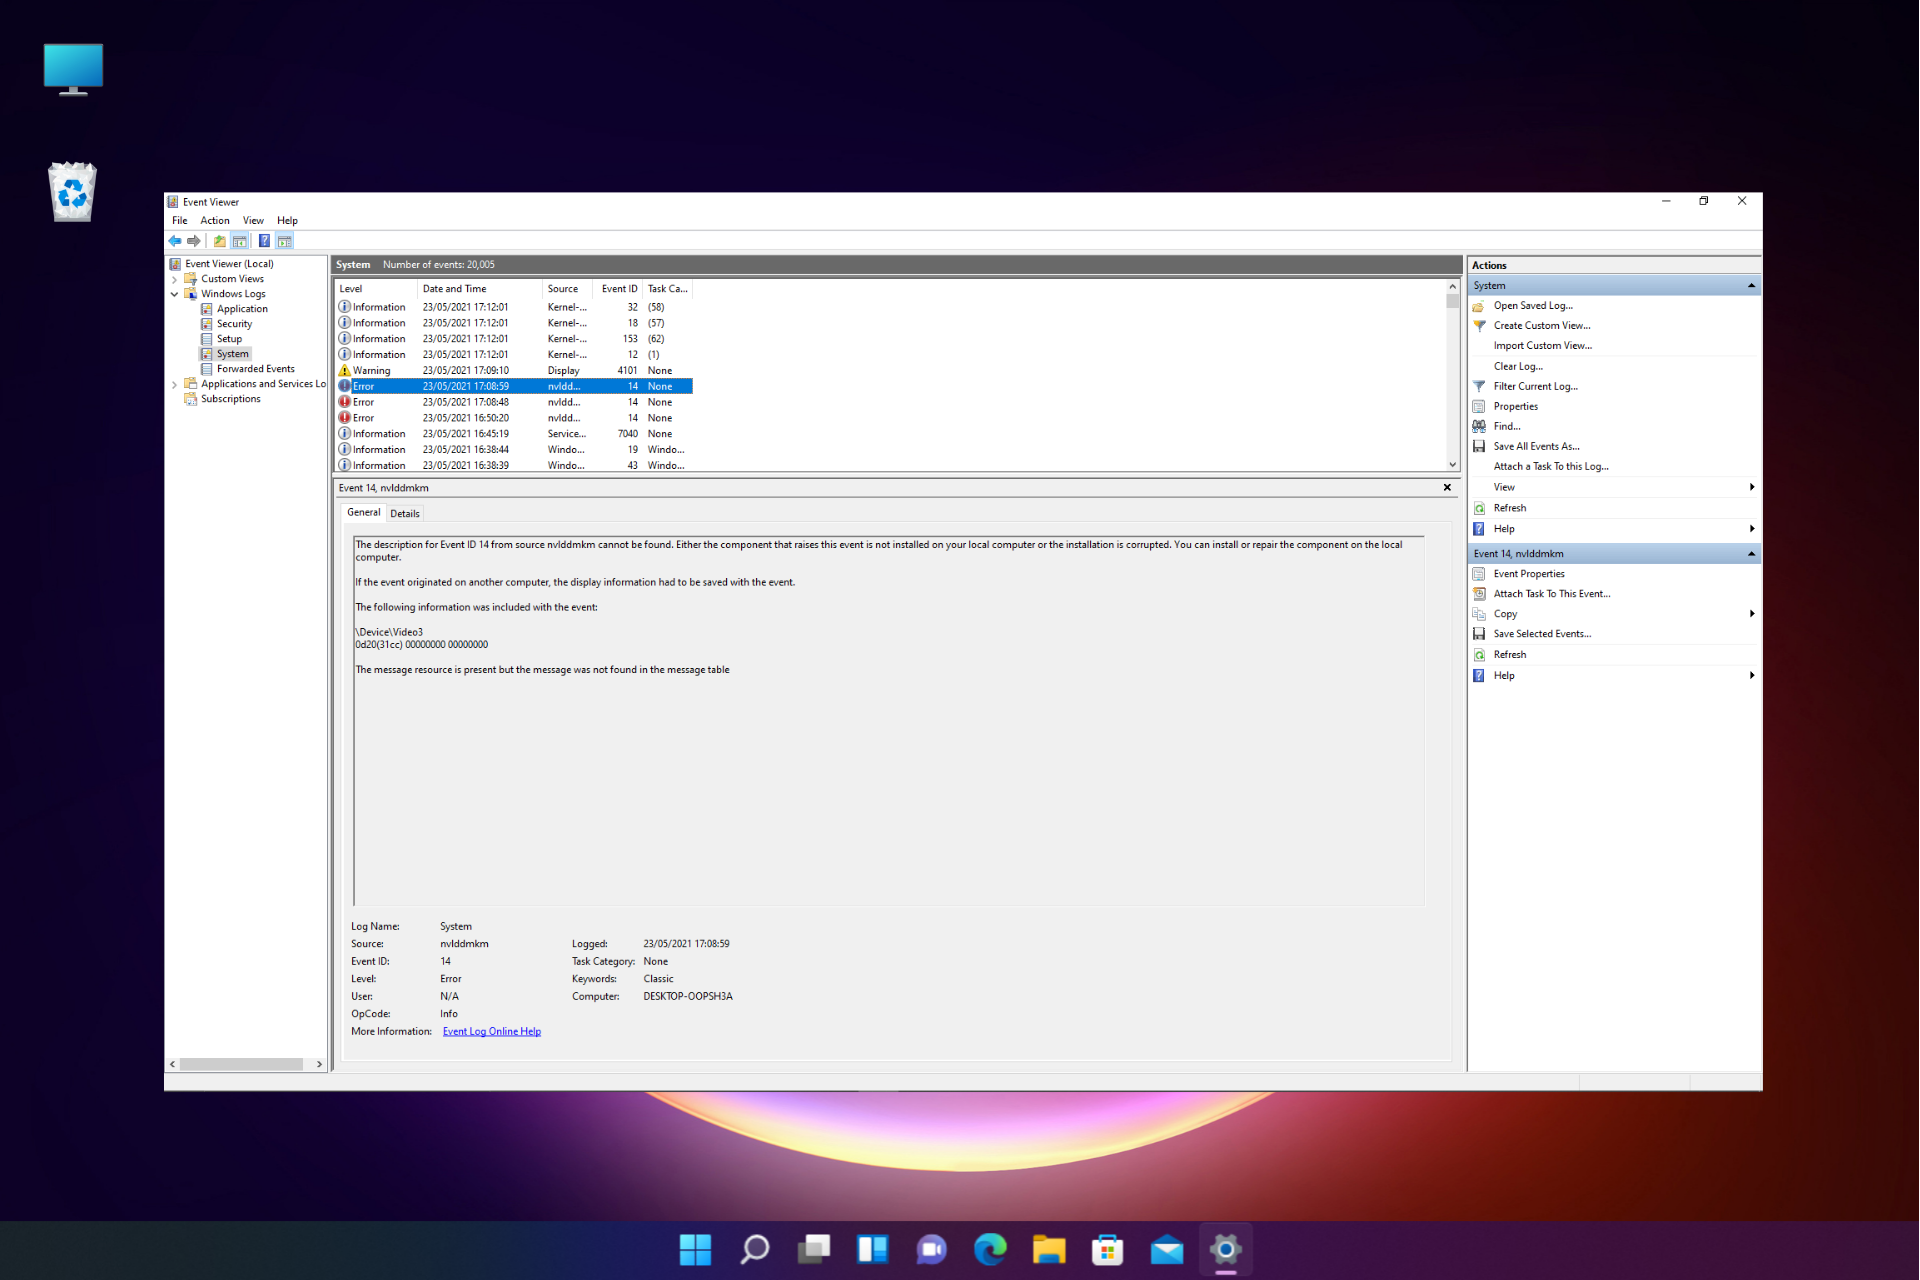Open Filter Current Log in Actions pane
Screen dimensions: 1920x1280
click(1535, 386)
